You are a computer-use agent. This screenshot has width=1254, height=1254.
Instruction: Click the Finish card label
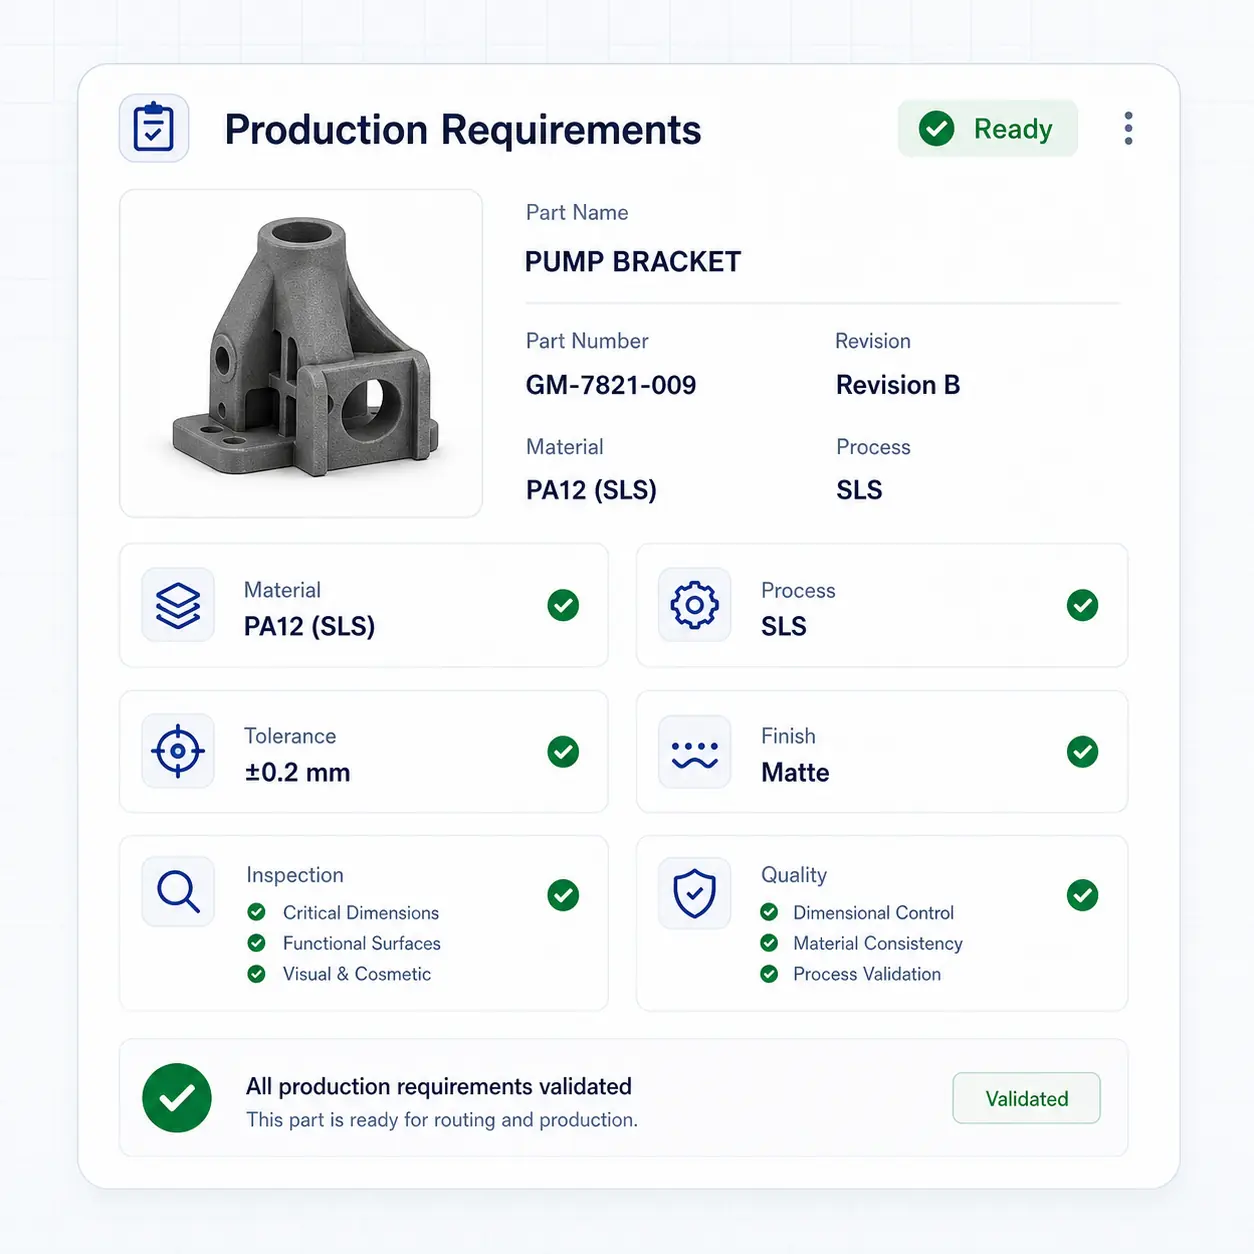click(x=788, y=736)
